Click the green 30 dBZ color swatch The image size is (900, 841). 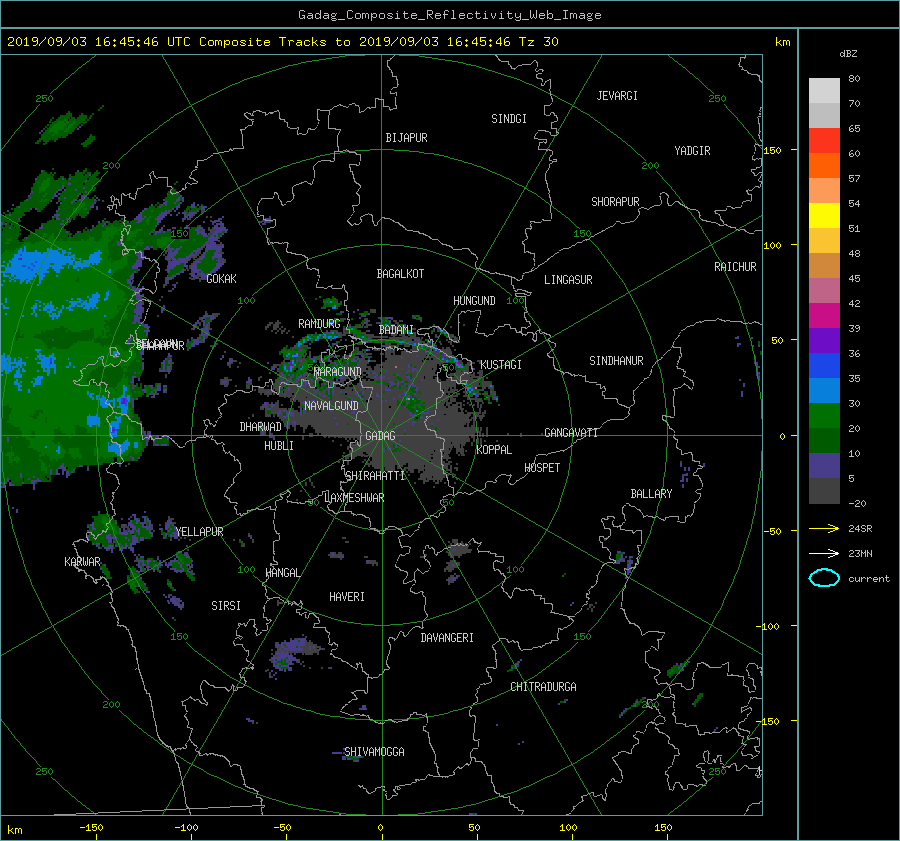(824, 415)
